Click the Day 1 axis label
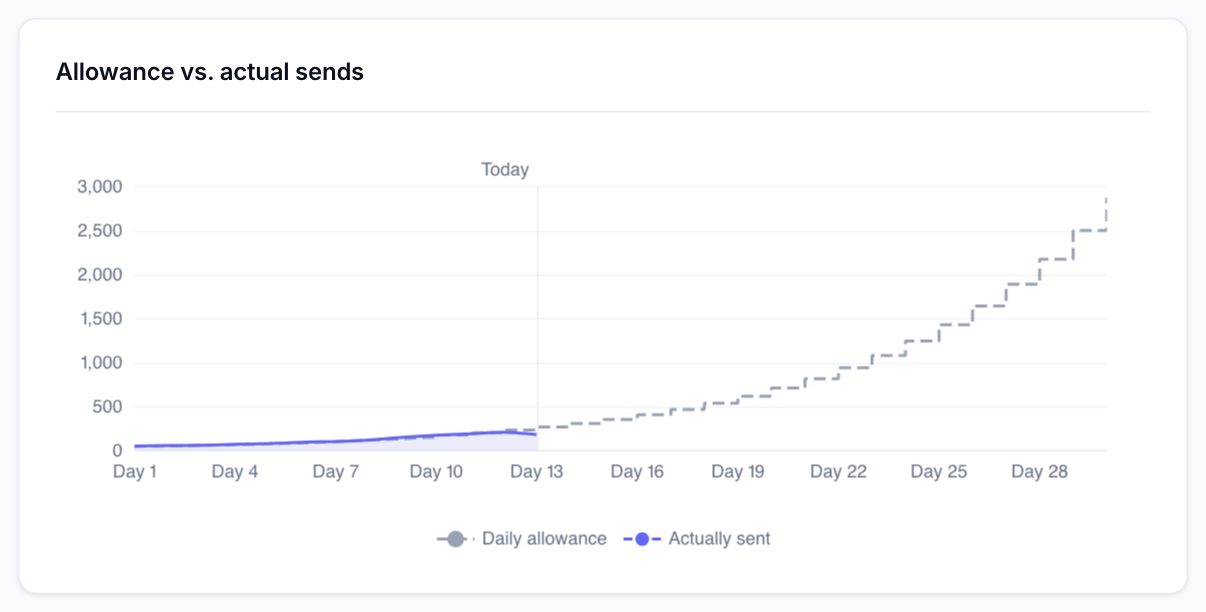This screenshot has height=612, width=1206. (x=135, y=472)
